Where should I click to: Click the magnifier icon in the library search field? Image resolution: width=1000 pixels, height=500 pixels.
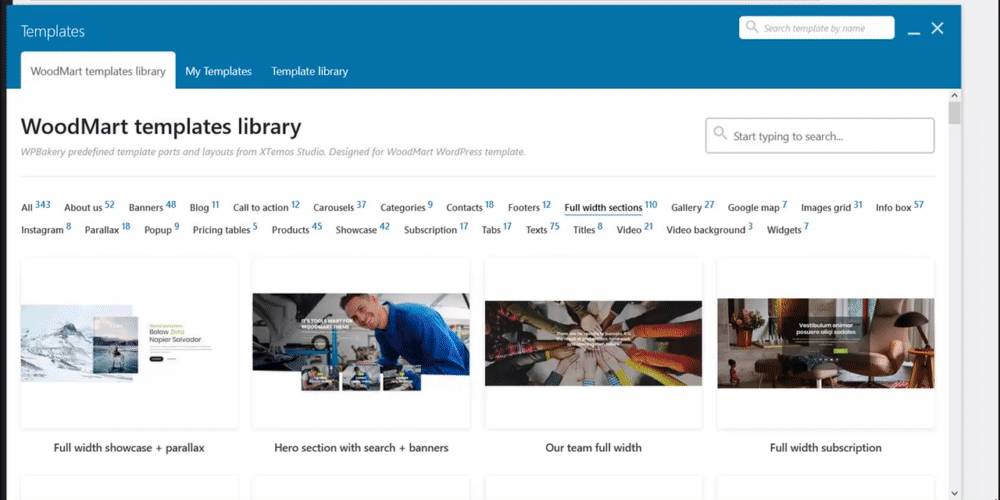point(720,133)
